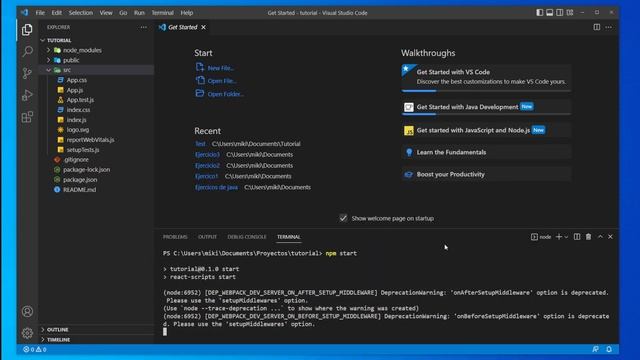Open the Source Control view icon
640x360 pixels.
27,73
